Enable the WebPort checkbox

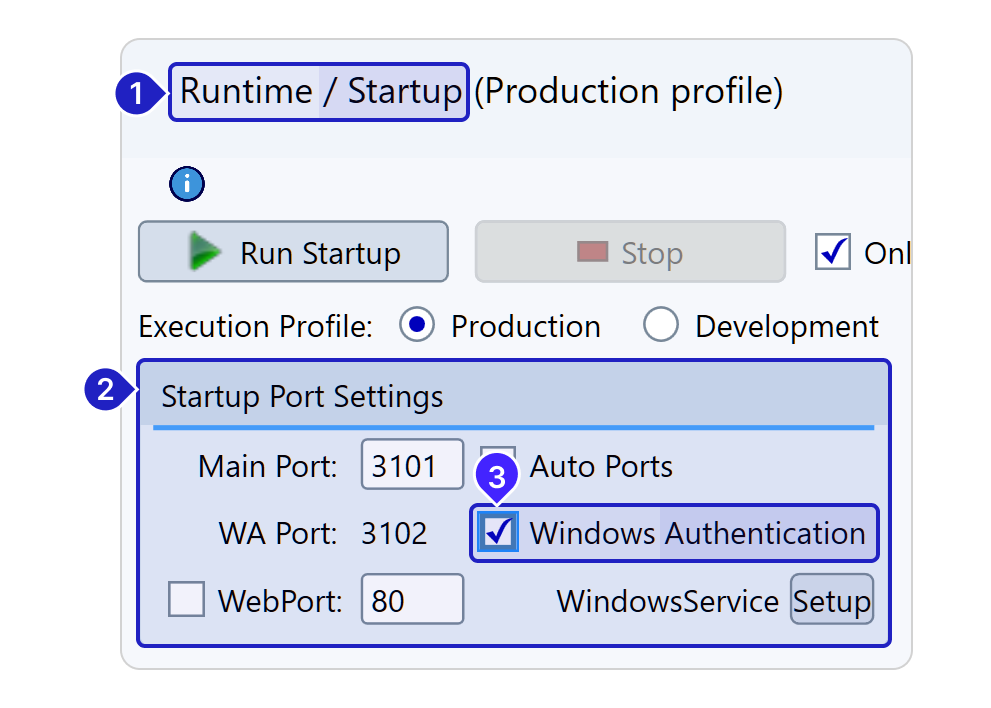186,599
